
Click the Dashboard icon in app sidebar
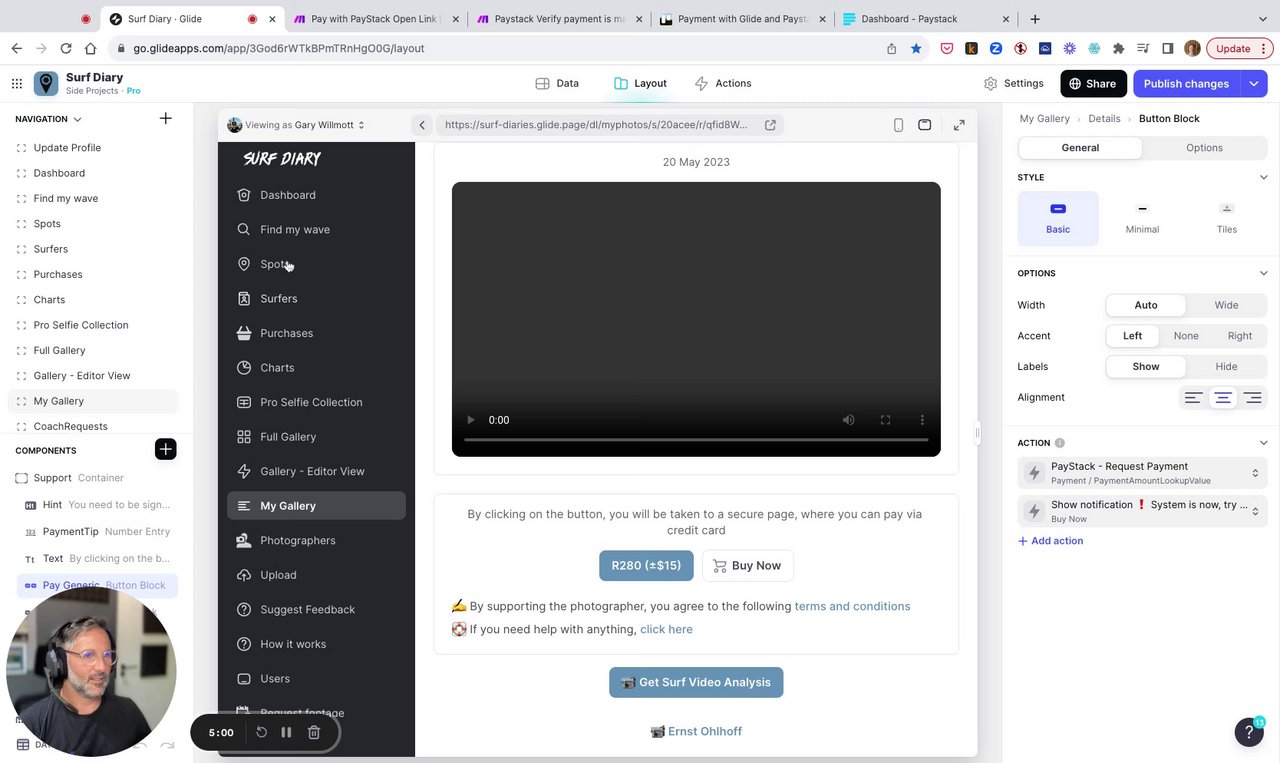pyautogui.click(x=244, y=195)
